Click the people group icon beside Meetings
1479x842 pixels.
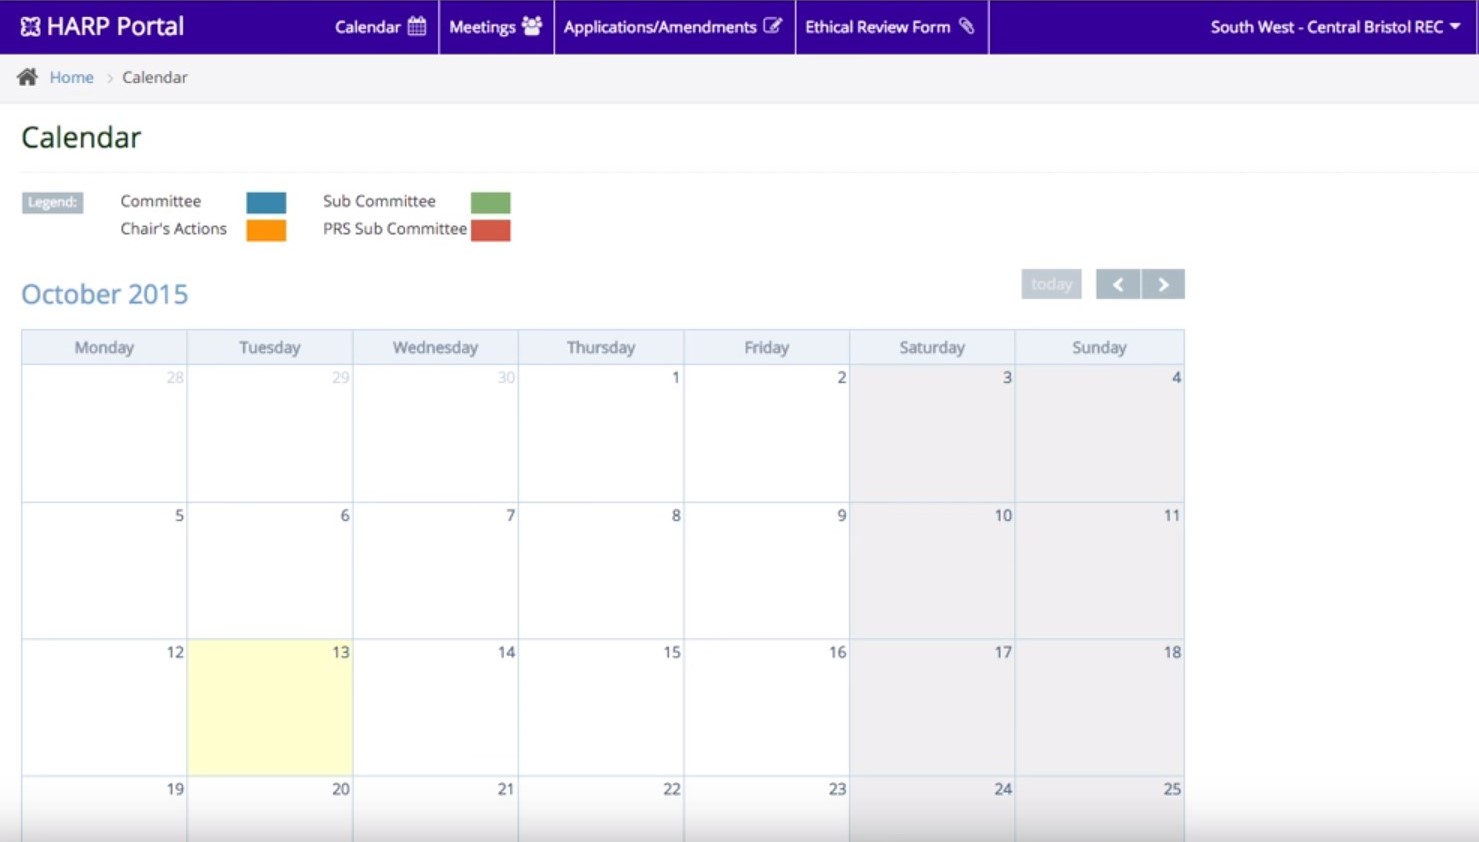532,26
